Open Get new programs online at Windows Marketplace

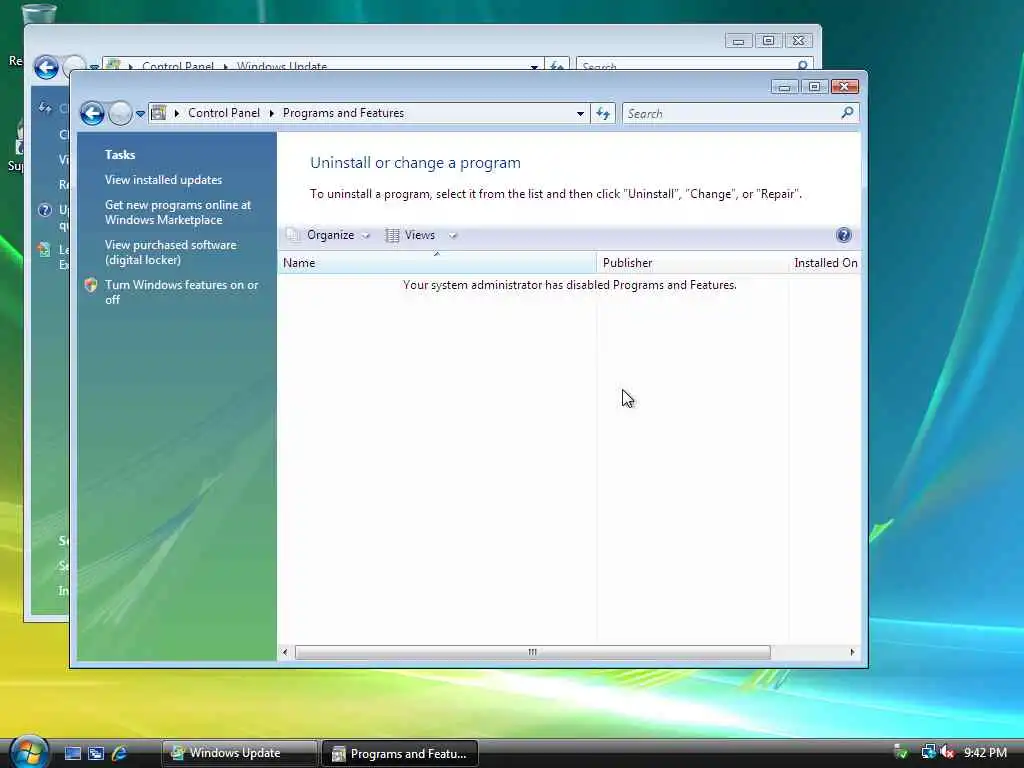pyautogui.click(x=178, y=212)
